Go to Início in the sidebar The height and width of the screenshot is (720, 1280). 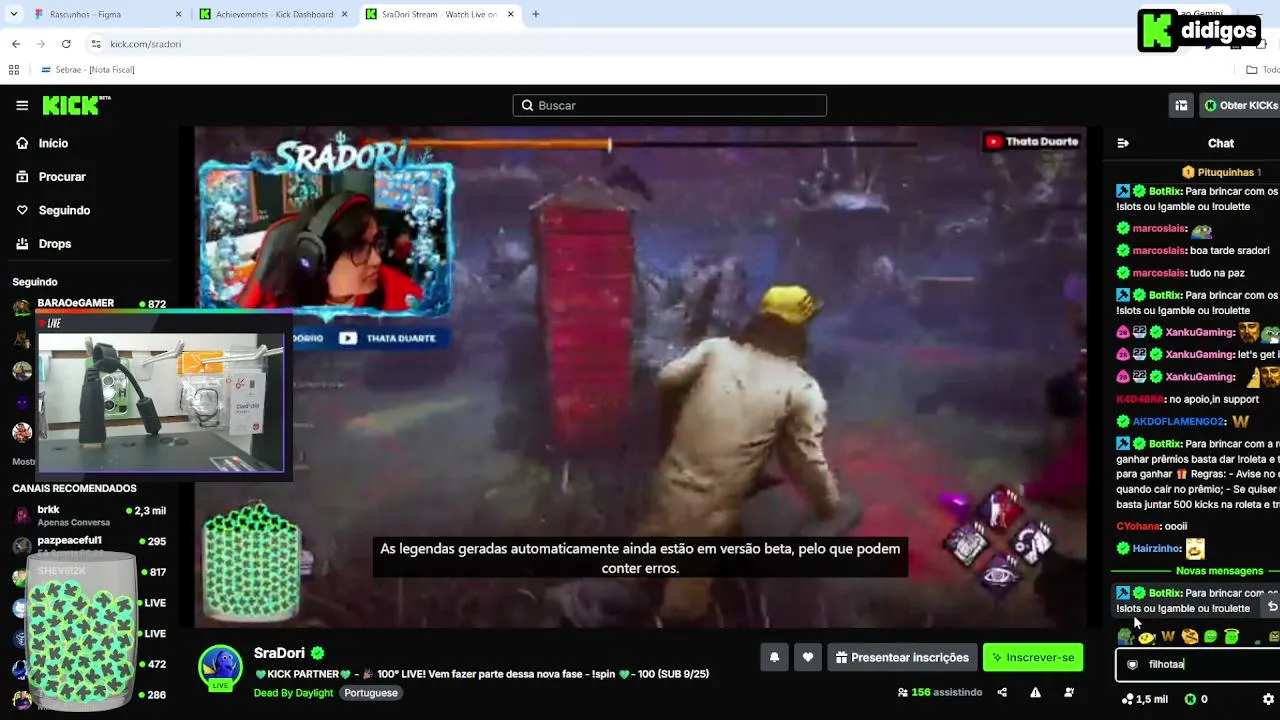pos(53,143)
